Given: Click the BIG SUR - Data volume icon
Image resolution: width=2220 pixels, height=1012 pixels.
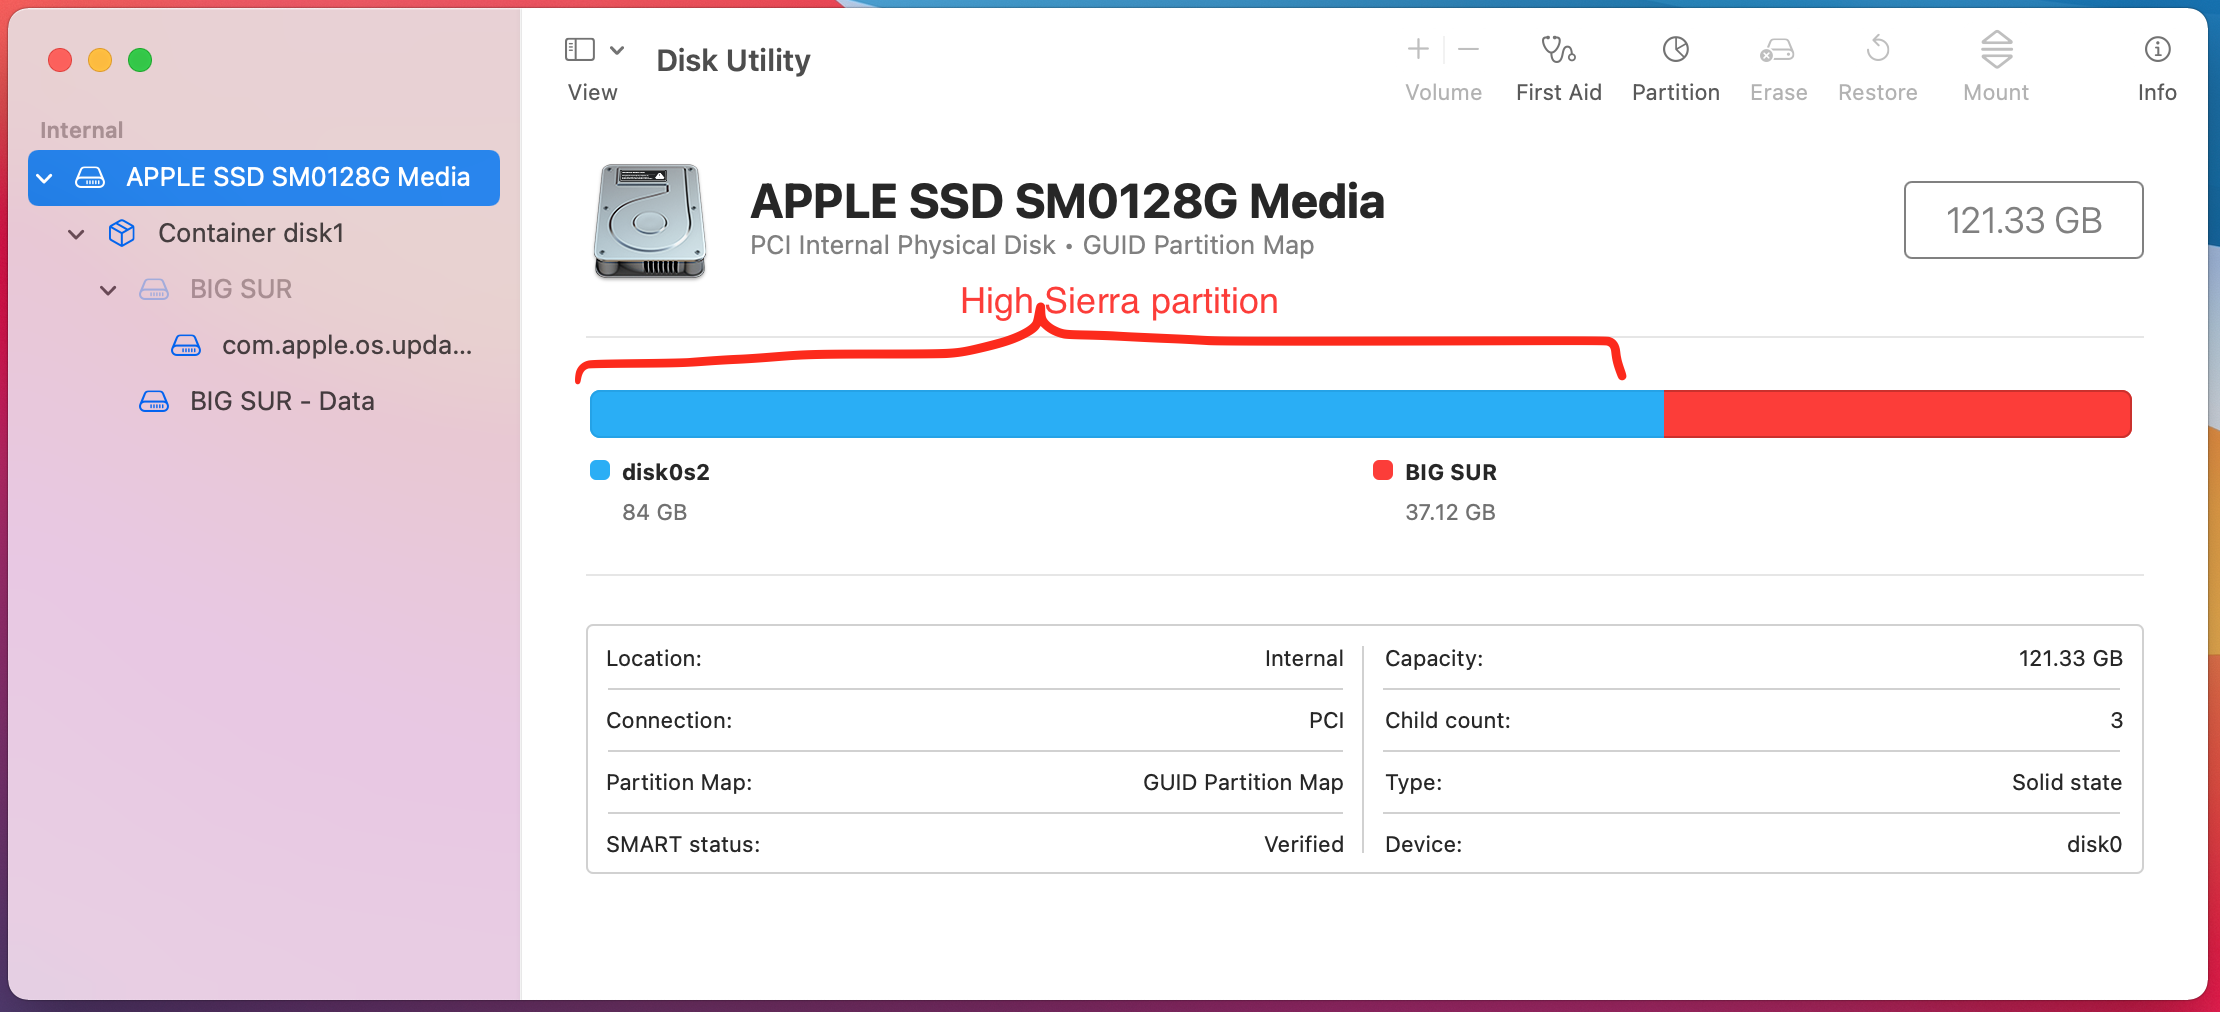Looking at the screenshot, I should click(x=154, y=401).
